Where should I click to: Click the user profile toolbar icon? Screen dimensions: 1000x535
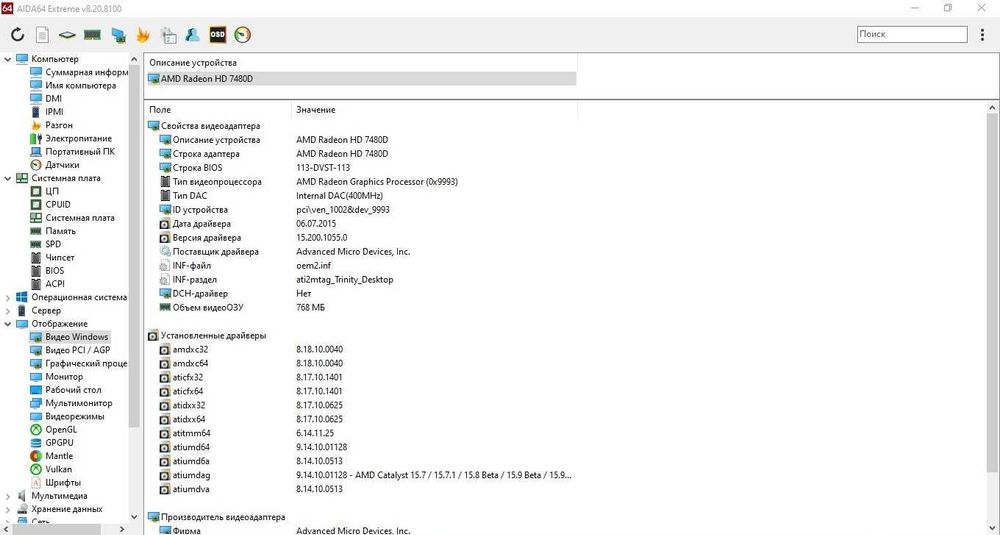(x=193, y=34)
